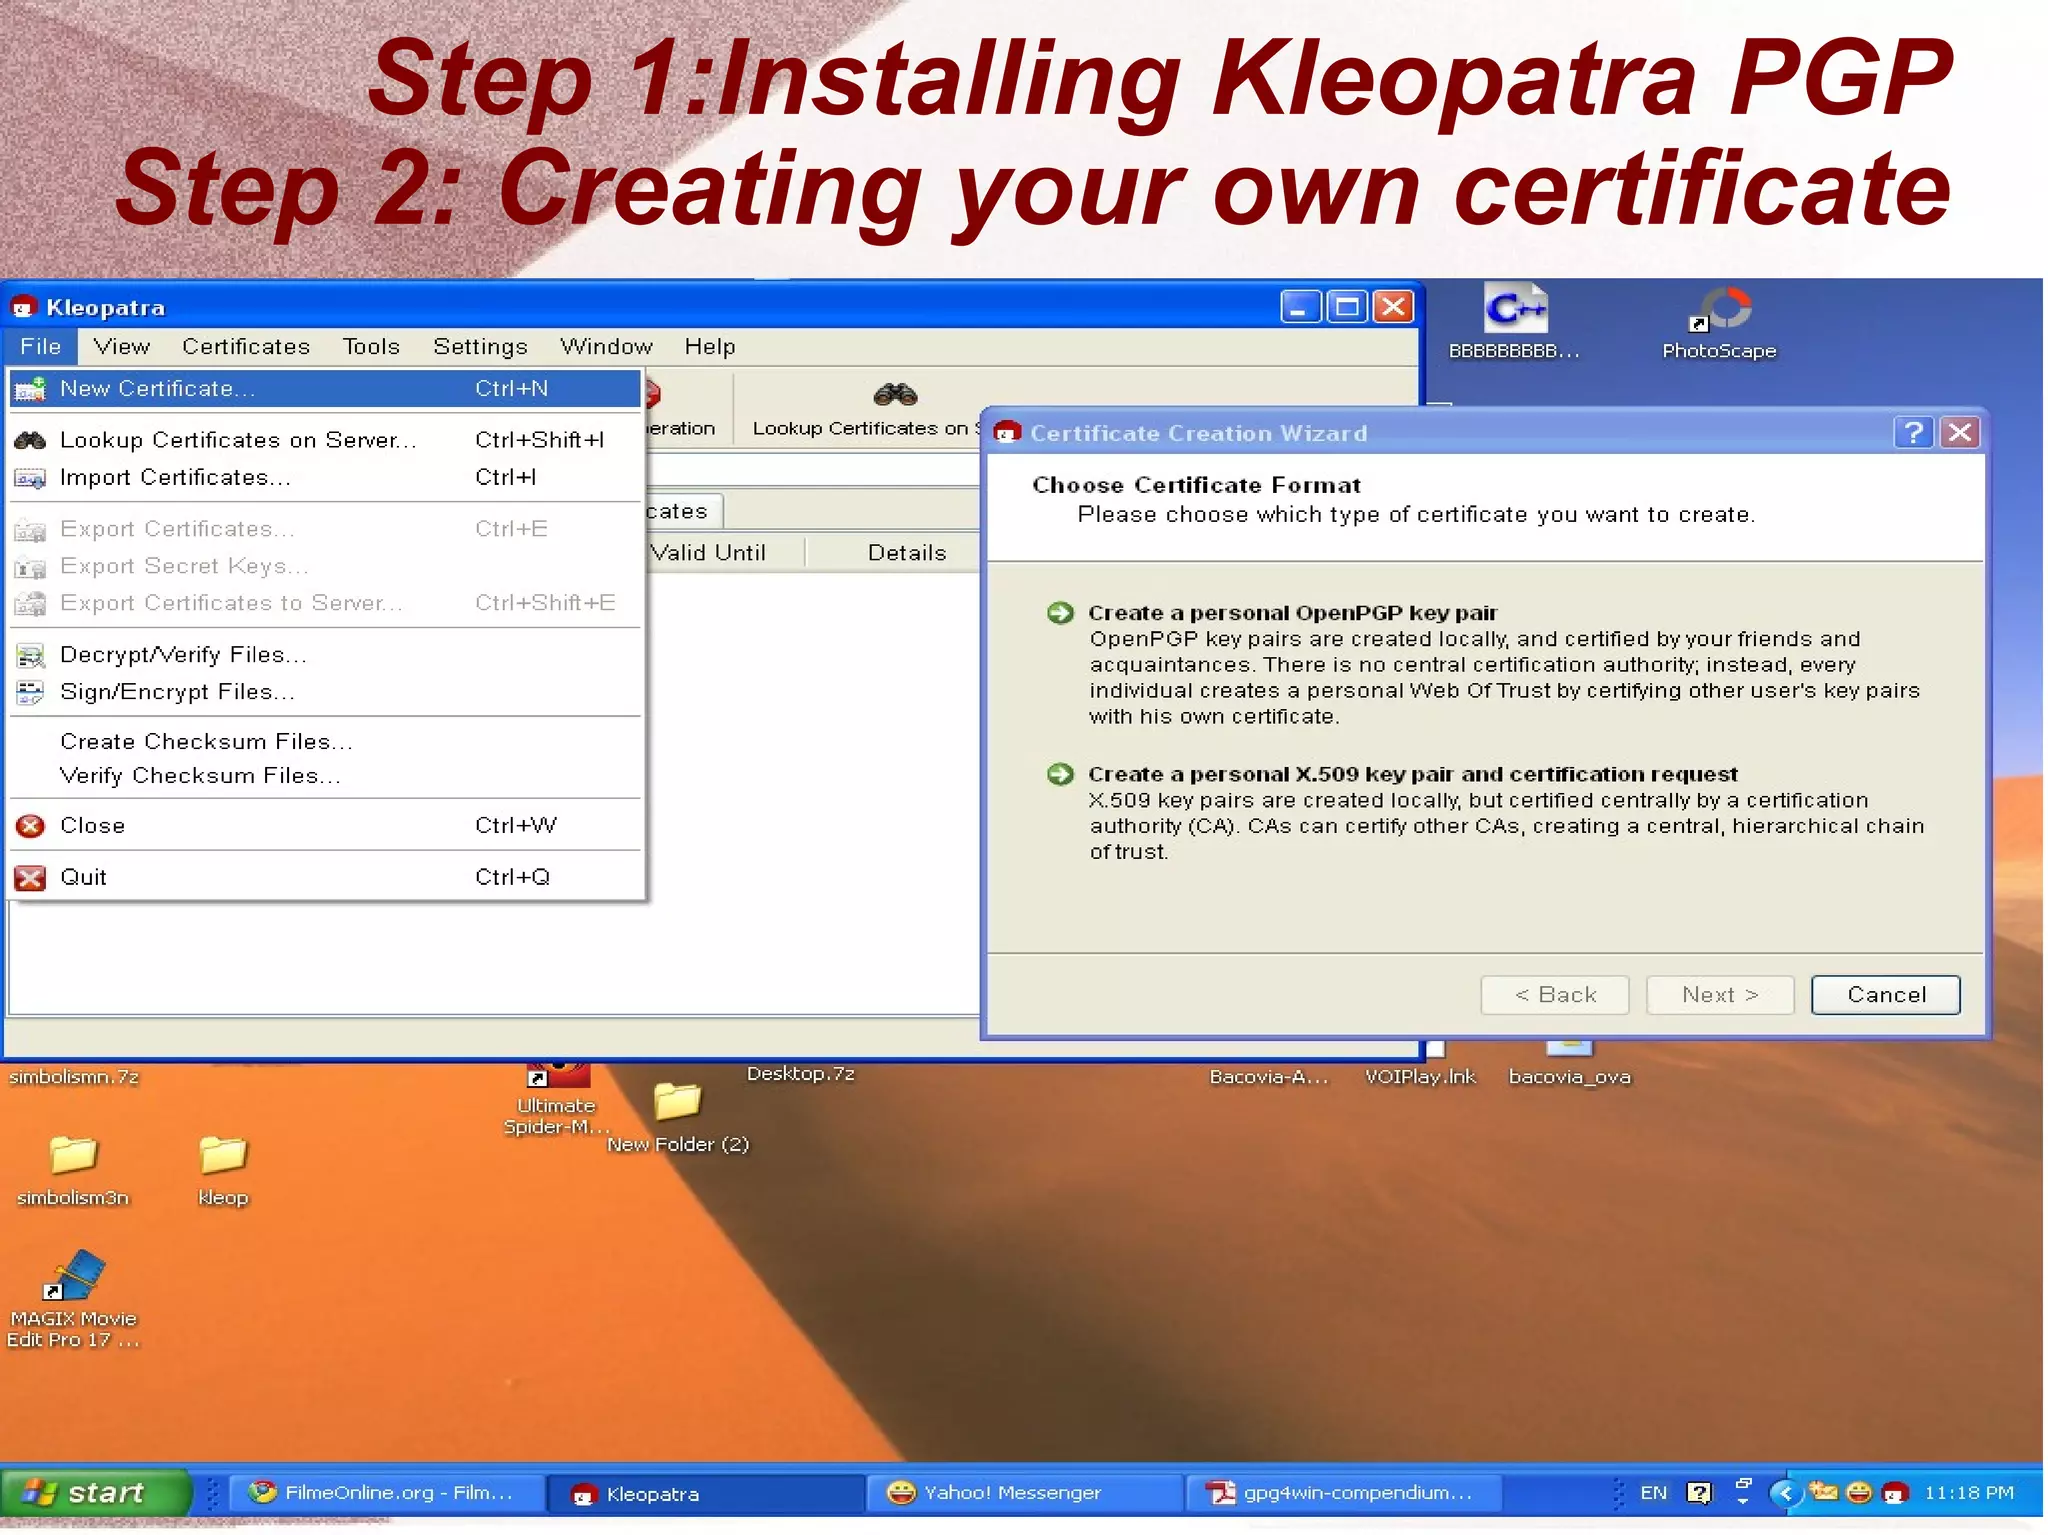Click the Valid Until column header

coord(708,553)
